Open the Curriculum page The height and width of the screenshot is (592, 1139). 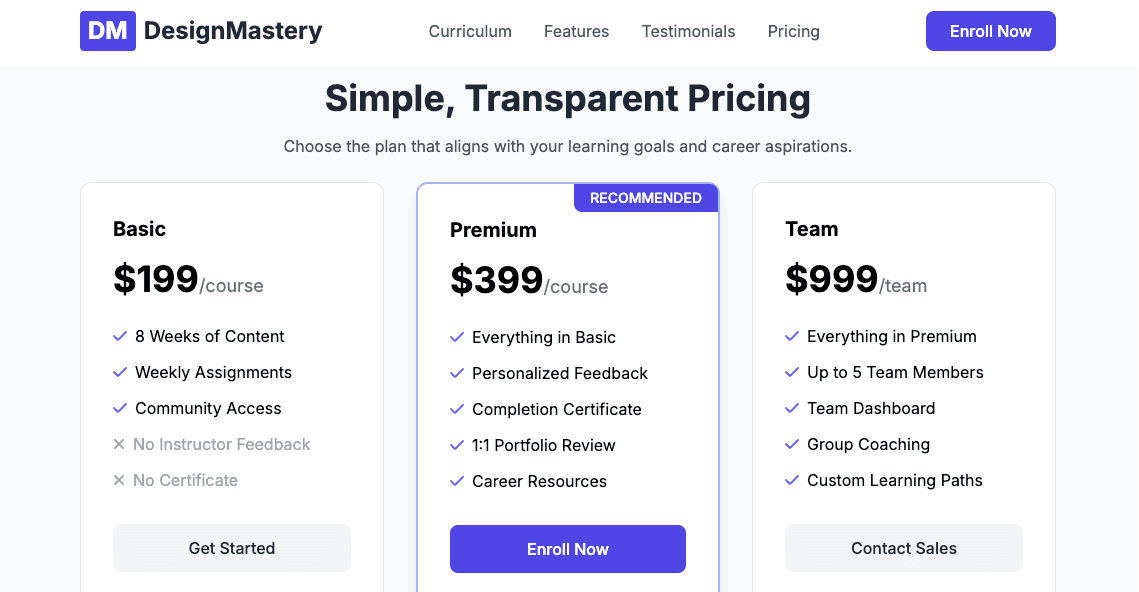click(x=470, y=31)
